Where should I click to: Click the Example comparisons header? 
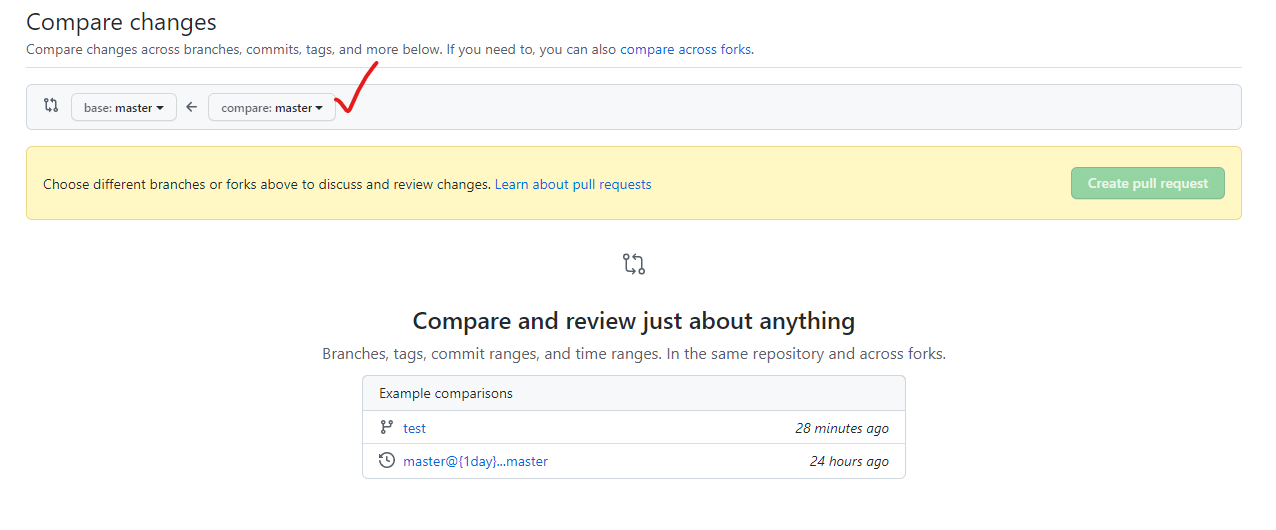coord(634,393)
